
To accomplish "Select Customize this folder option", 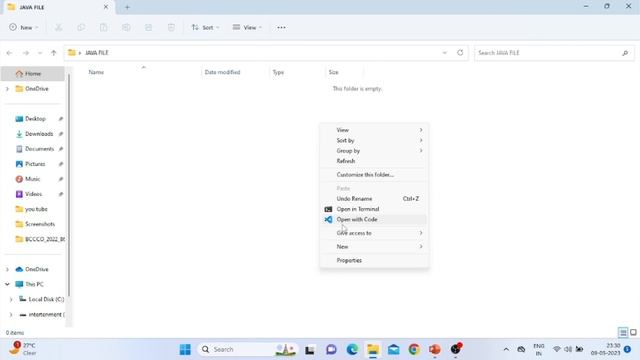I will 374,174.
